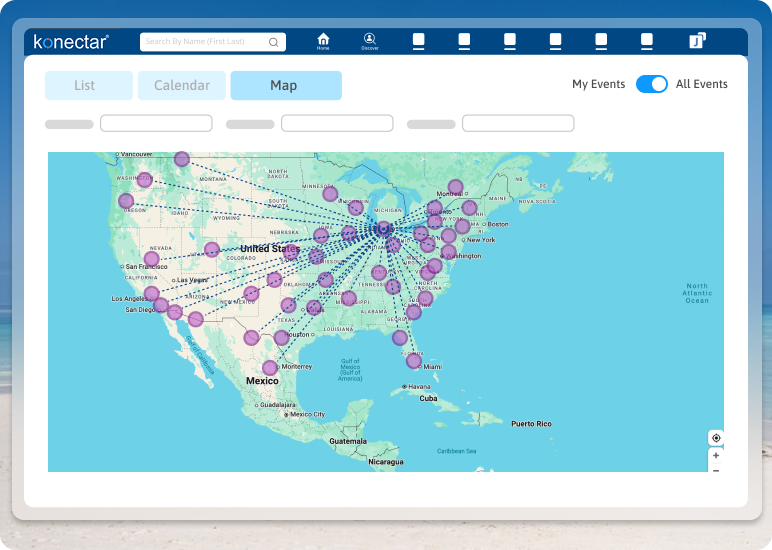
Task: Center map on my current location
Action: coord(716,438)
